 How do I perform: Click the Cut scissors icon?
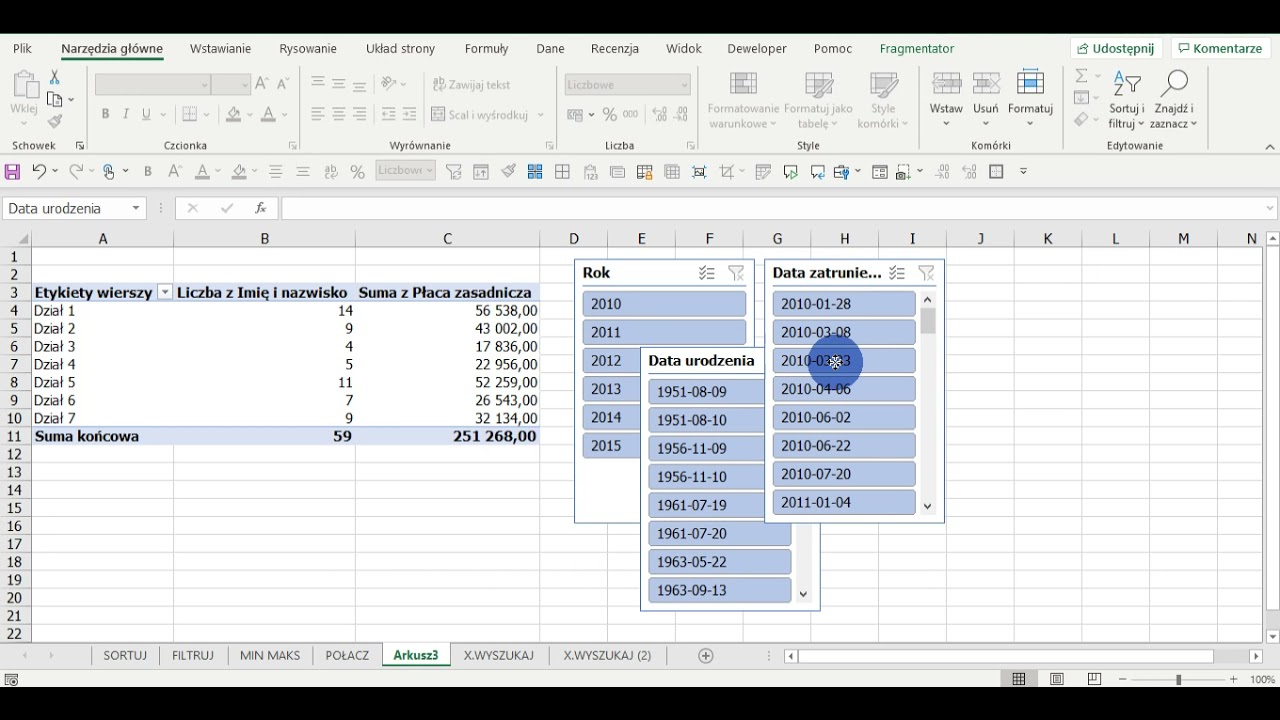(54, 77)
